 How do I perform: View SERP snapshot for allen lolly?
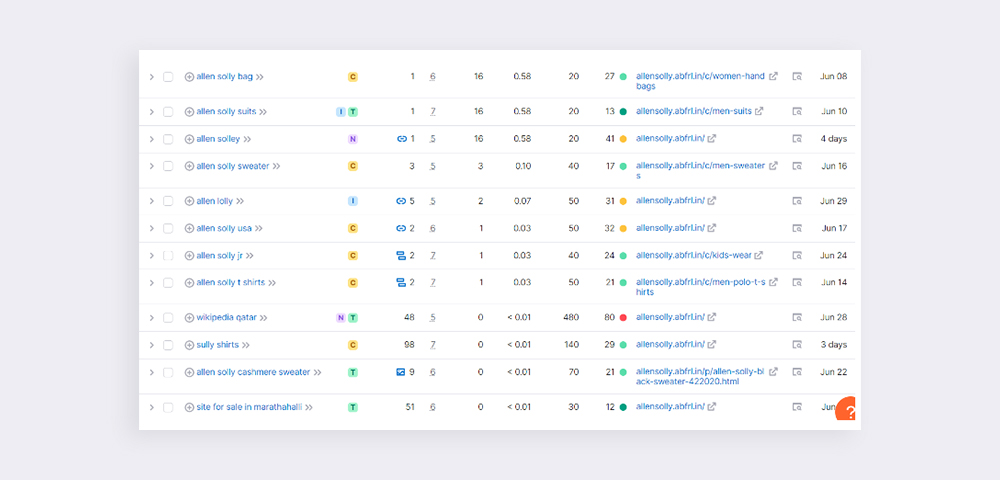pos(797,201)
